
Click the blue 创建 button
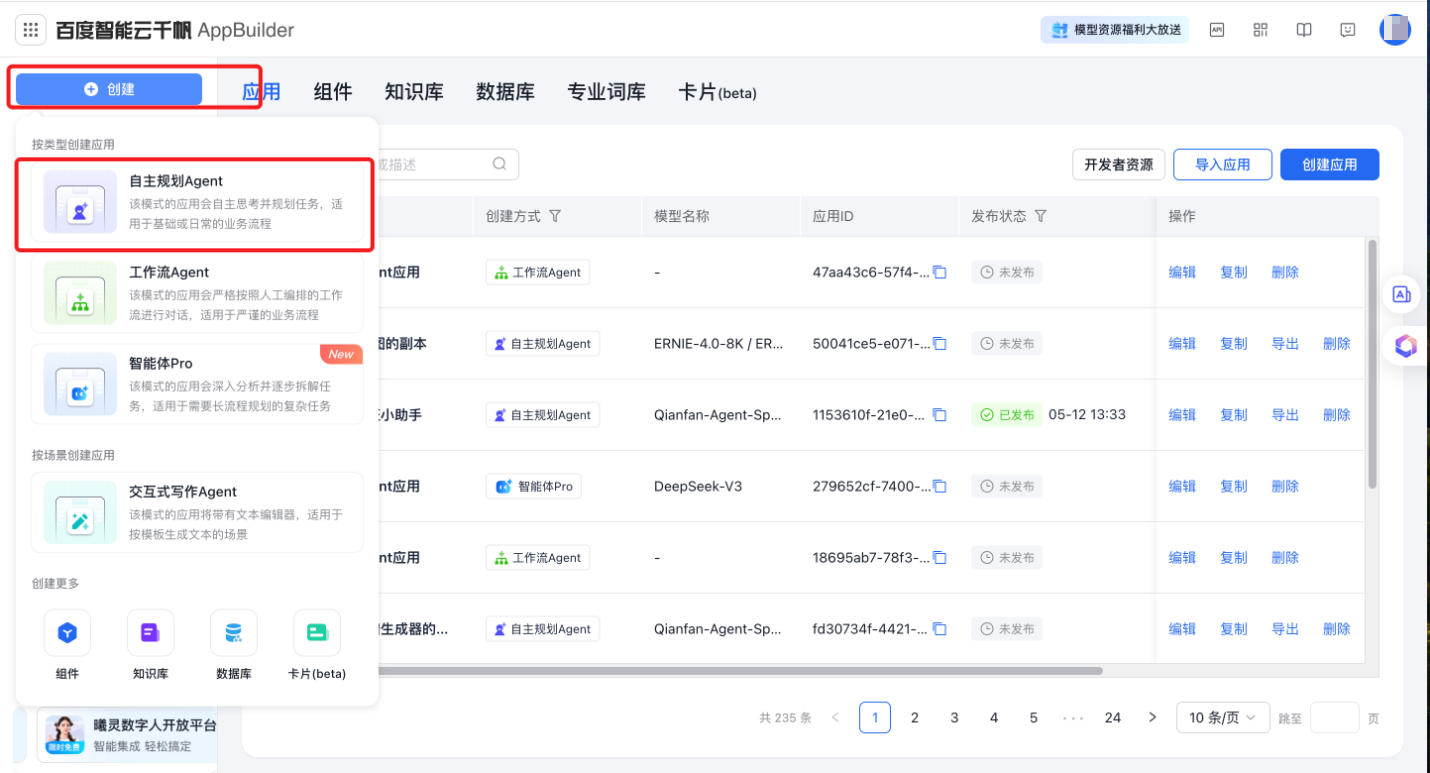pyautogui.click(x=109, y=89)
